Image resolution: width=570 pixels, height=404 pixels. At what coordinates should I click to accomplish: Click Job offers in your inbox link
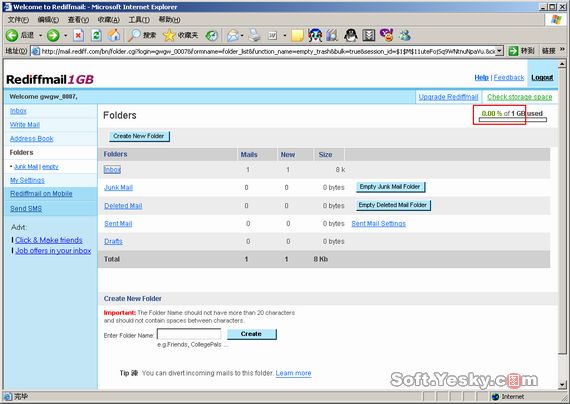tap(53, 251)
